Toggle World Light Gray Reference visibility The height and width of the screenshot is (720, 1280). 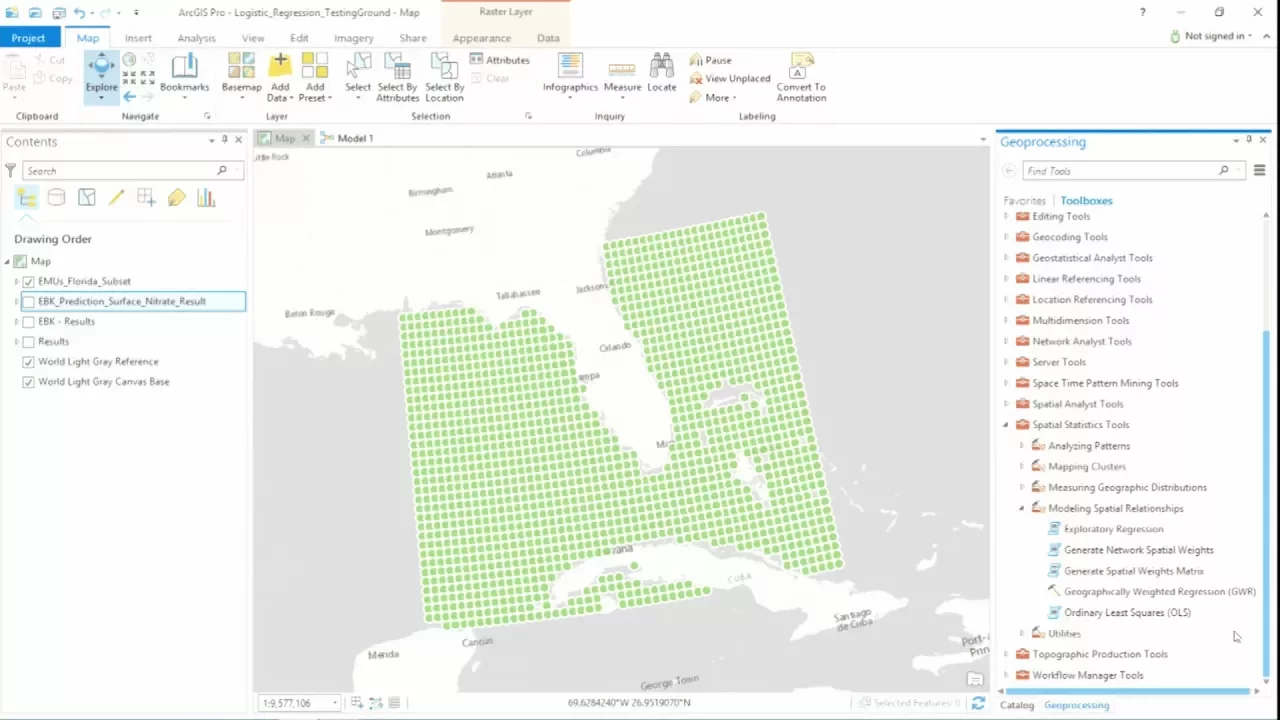click(x=28, y=362)
